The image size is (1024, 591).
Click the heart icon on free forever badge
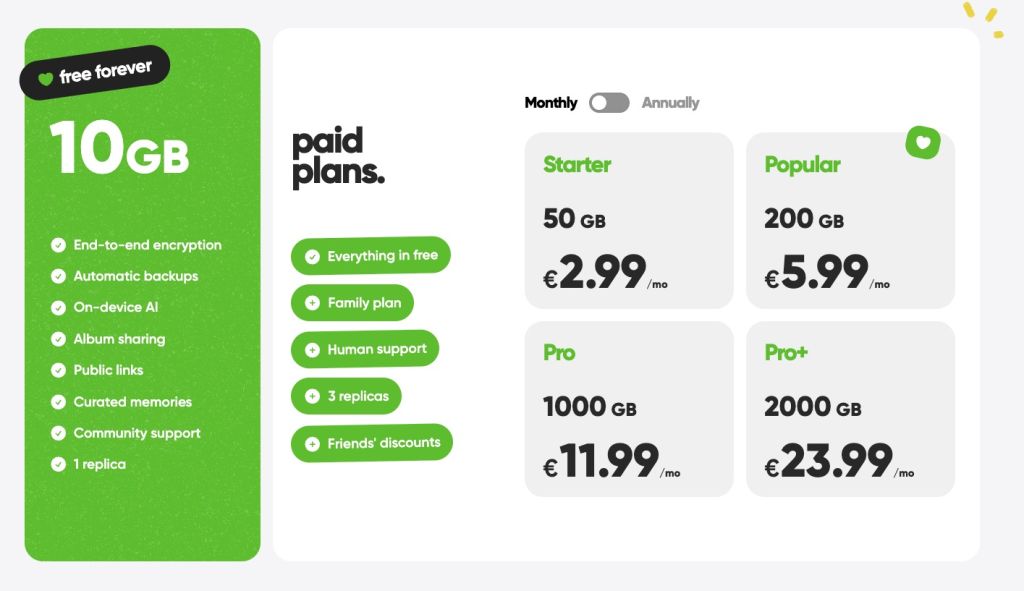pos(45,79)
